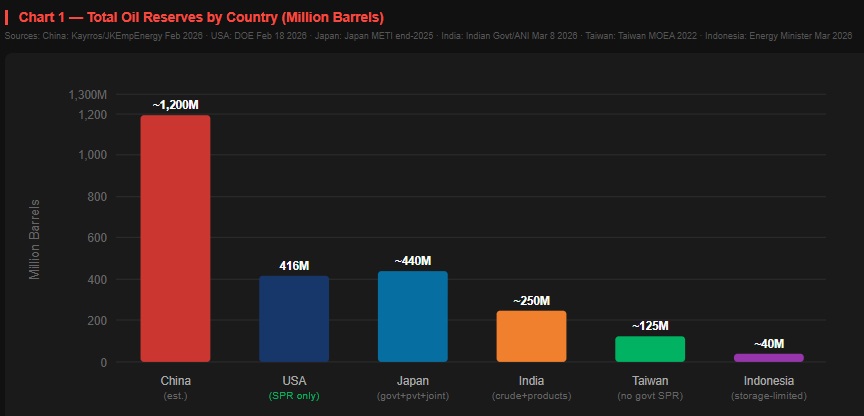Select the ~125M data label

click(x=650, y=326)
